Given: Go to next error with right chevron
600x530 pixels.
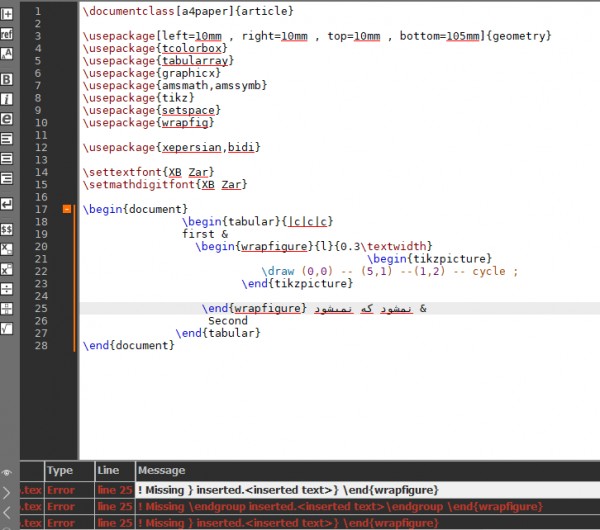Looking at the screenshot, I should point(7,491).
